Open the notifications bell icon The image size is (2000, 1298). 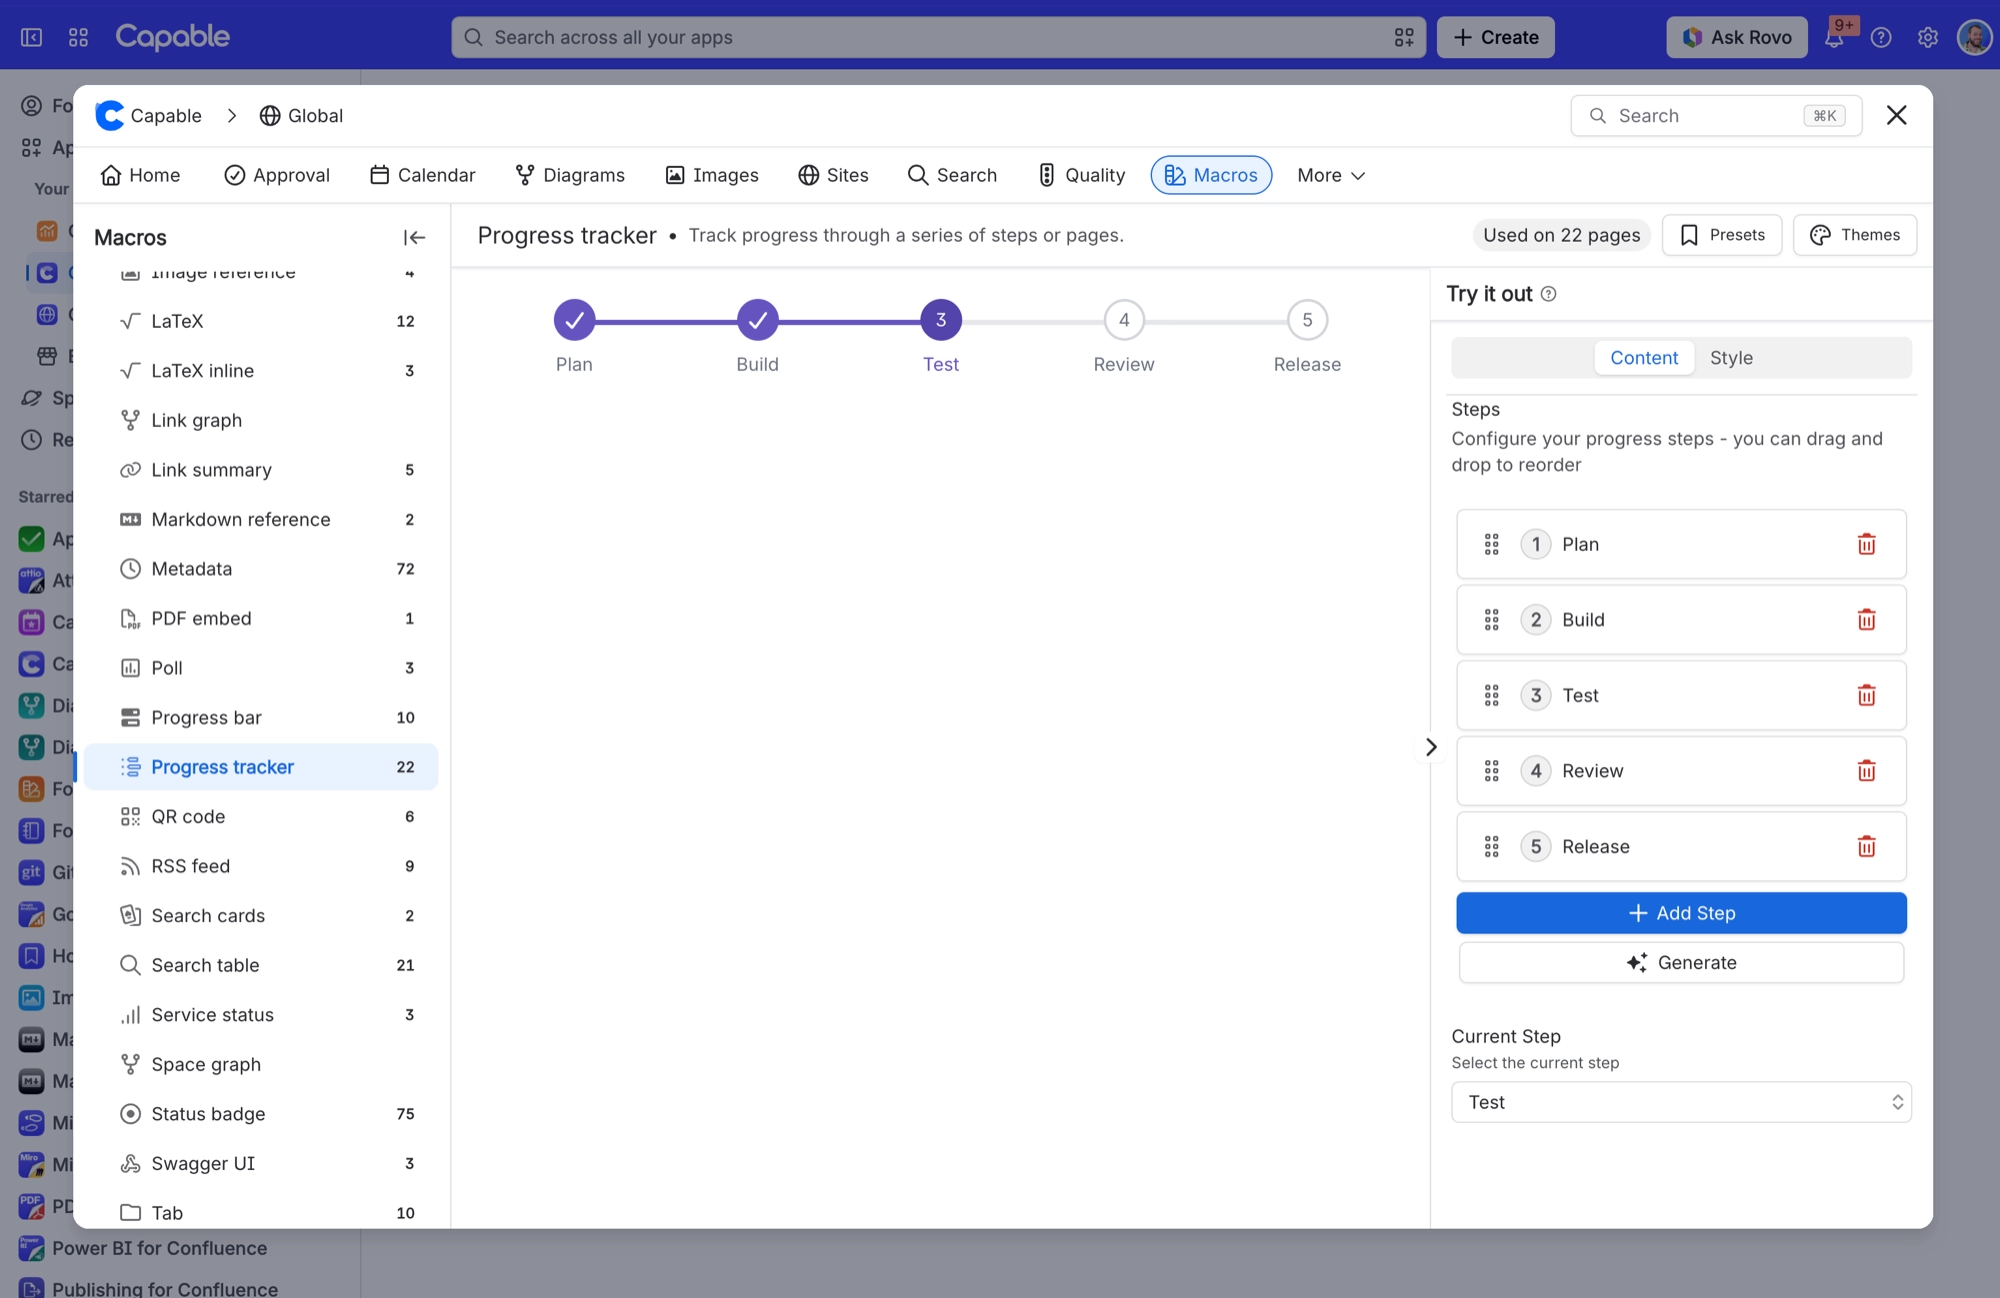pyautogui.click(x=1834, y=37)
